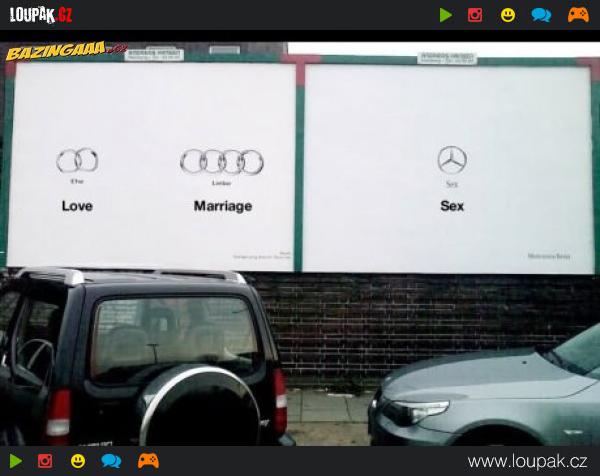This screenshot has width=600, height=476.
Task: Click the green play icon in bottom bar
Action: point(16,461)
